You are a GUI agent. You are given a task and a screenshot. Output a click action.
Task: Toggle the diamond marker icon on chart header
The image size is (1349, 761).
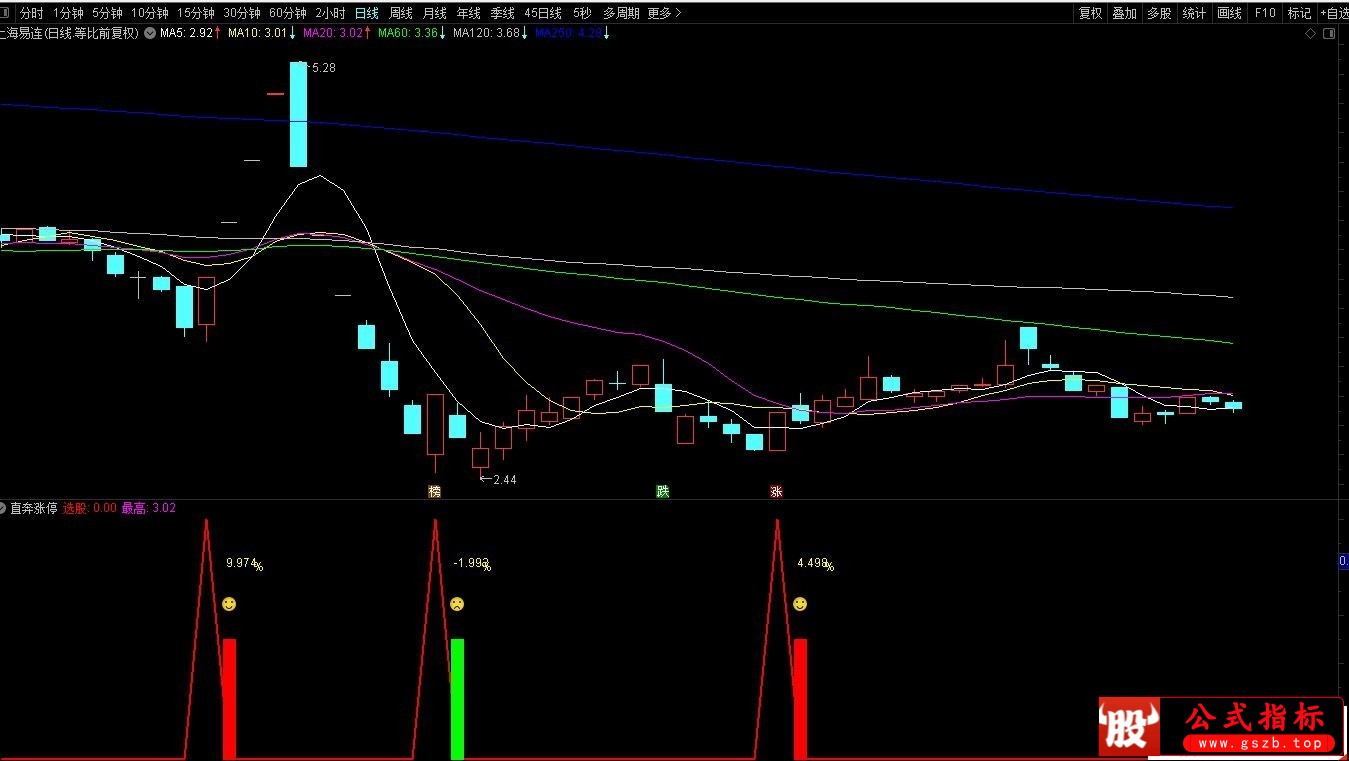[x=1311, y=34]
